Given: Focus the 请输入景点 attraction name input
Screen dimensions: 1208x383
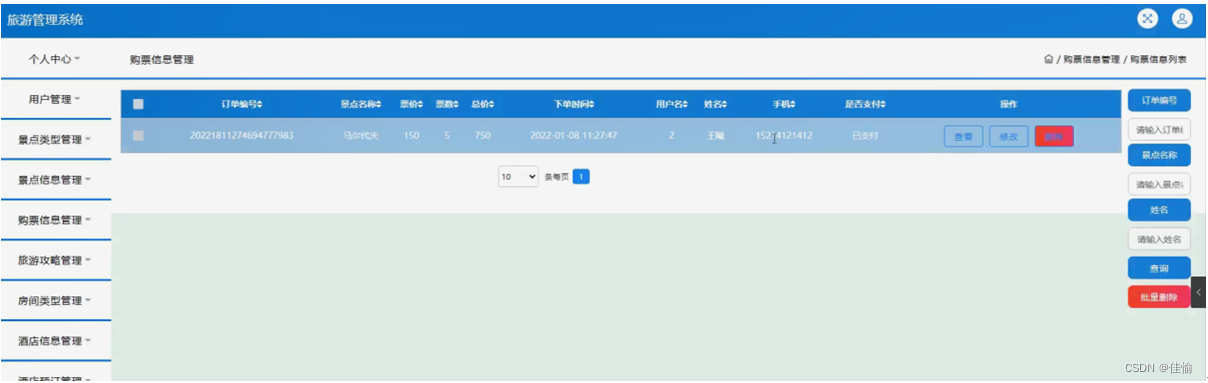Looking at the screenshot, I should click(x=1159, y=184).
